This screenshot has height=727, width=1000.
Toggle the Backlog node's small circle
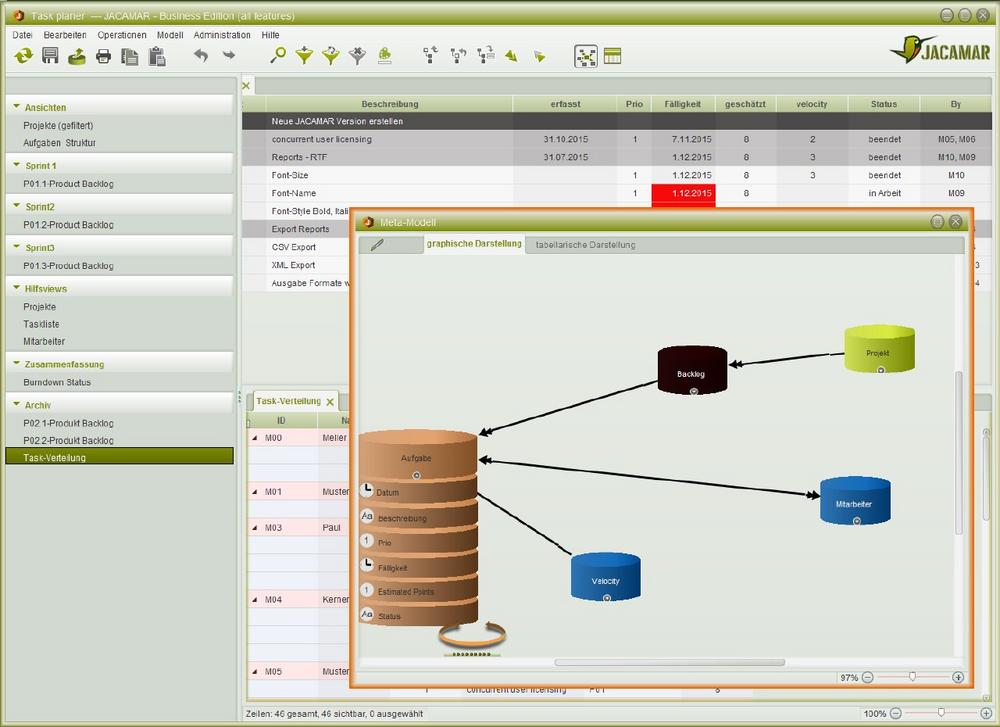(694, 392)
